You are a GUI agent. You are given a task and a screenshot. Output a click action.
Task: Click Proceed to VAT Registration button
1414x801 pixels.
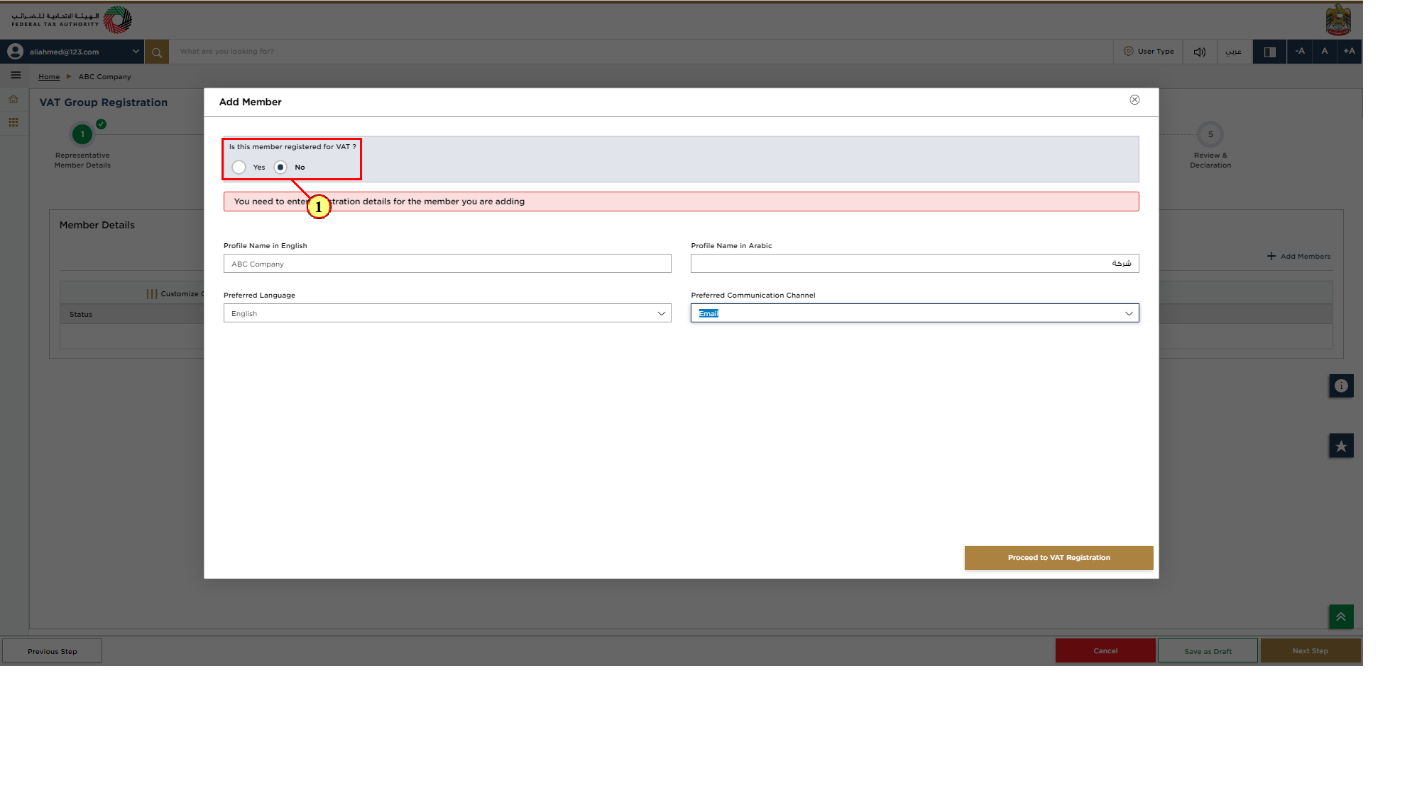[x=1059, y=558]
